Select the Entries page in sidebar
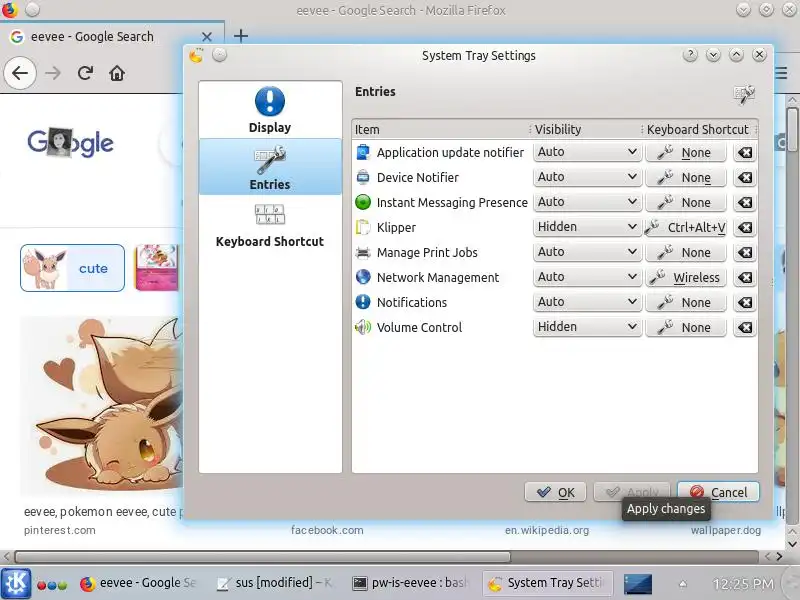 coord(270,167)
